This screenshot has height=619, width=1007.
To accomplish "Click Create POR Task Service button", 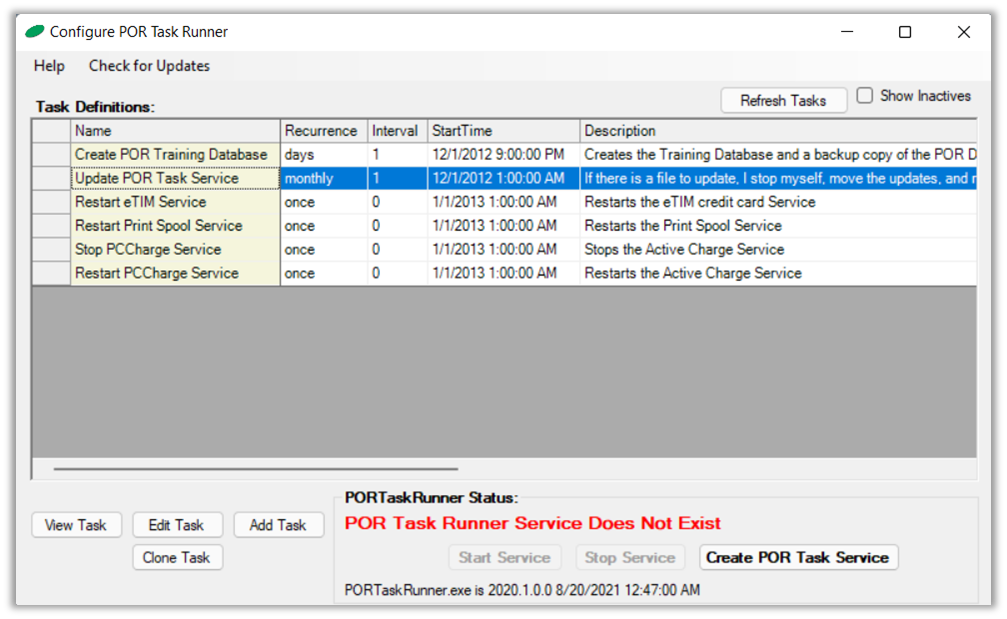I will coord(797,557).
